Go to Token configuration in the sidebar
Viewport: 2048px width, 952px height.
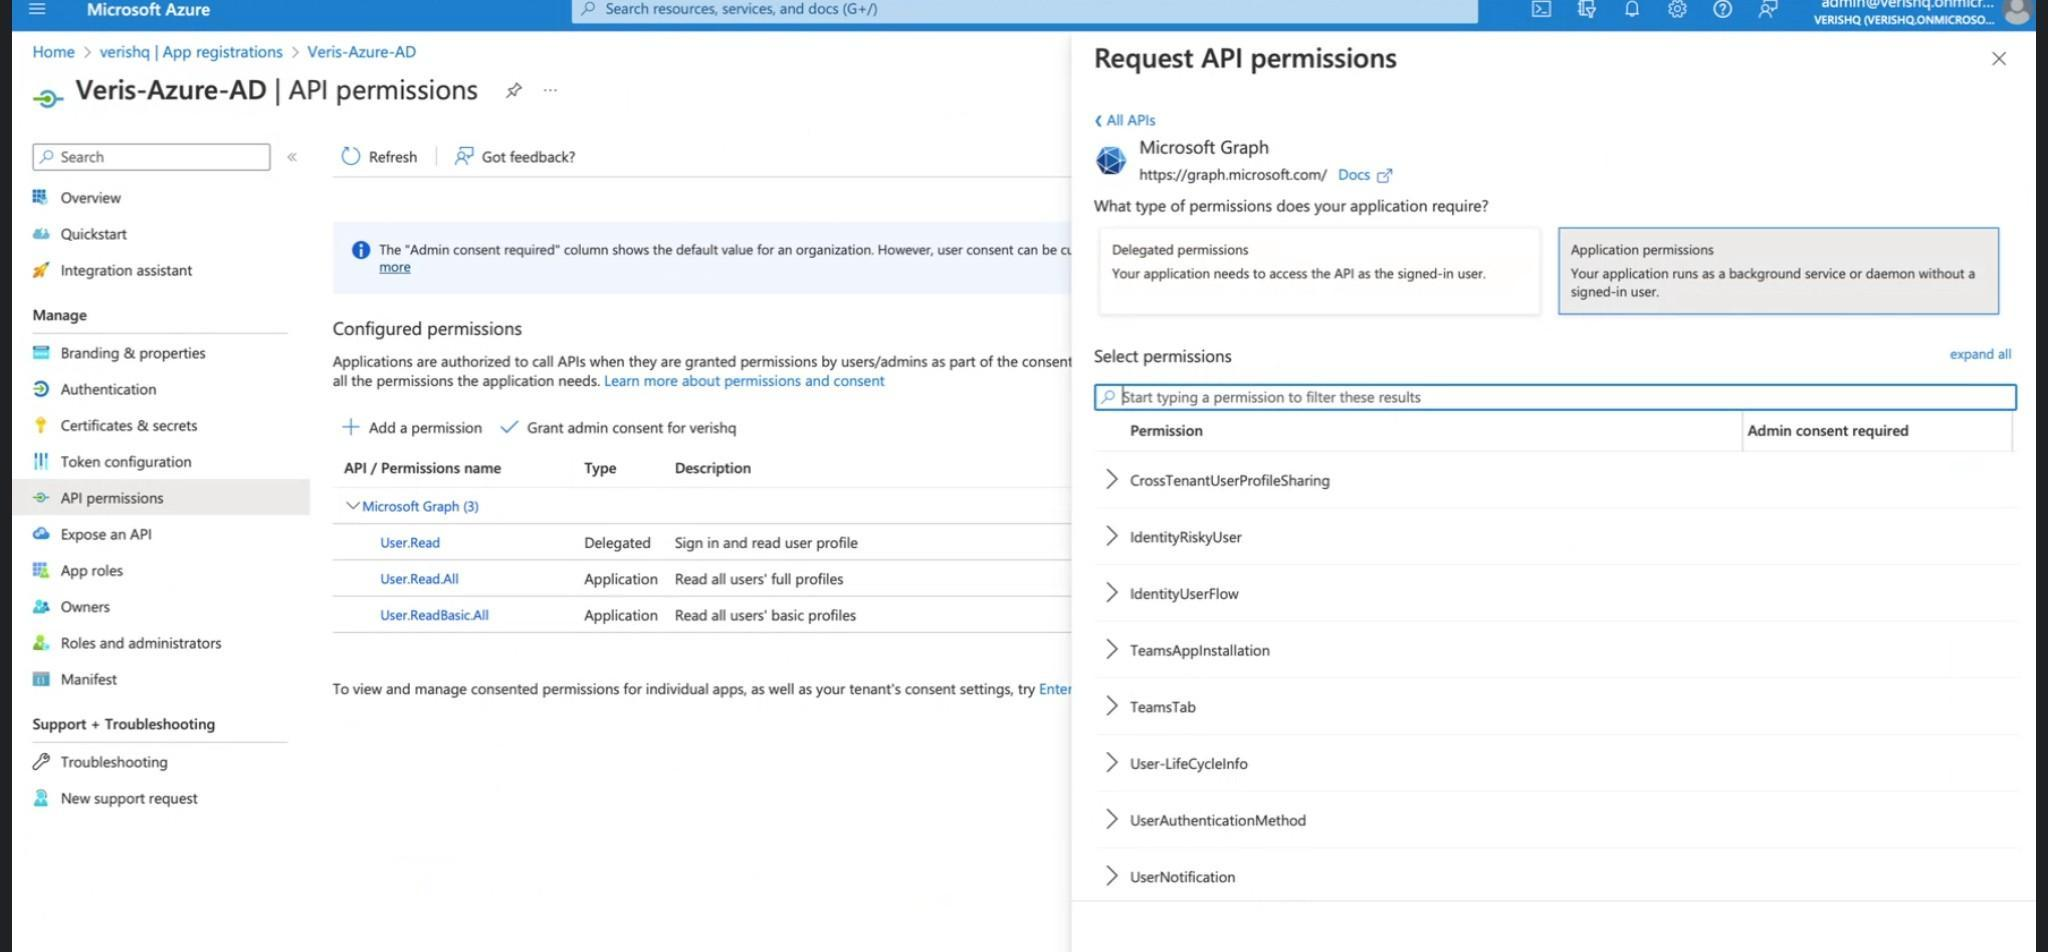point(125,462)
